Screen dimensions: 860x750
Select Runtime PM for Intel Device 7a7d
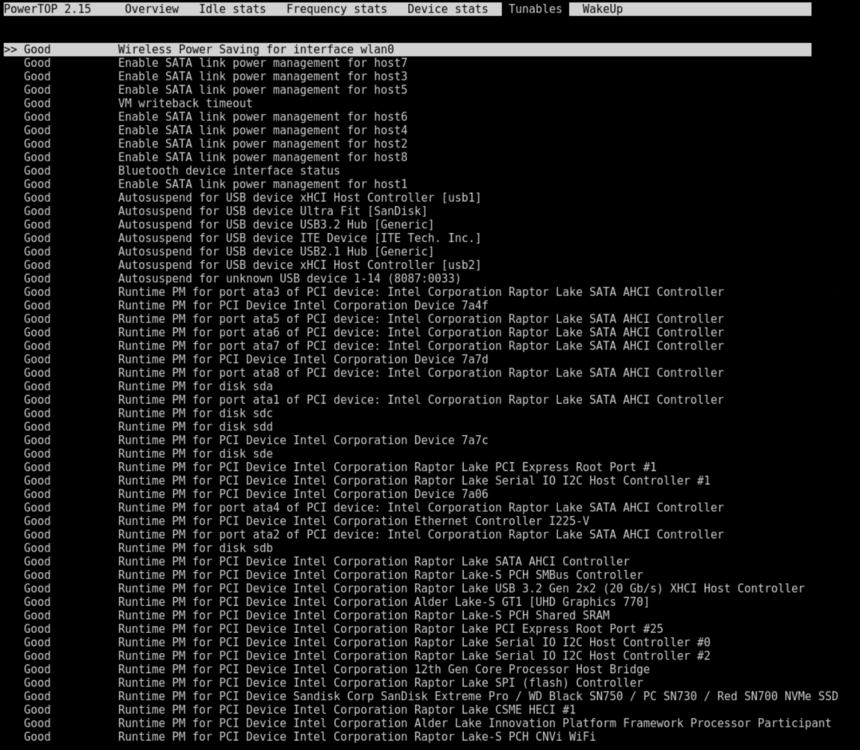pos(256,359)
